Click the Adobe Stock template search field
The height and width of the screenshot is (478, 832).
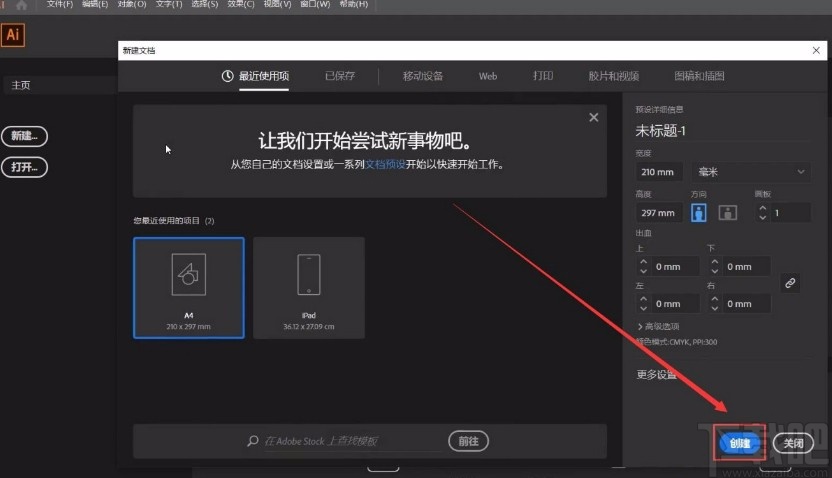[352, 441]
